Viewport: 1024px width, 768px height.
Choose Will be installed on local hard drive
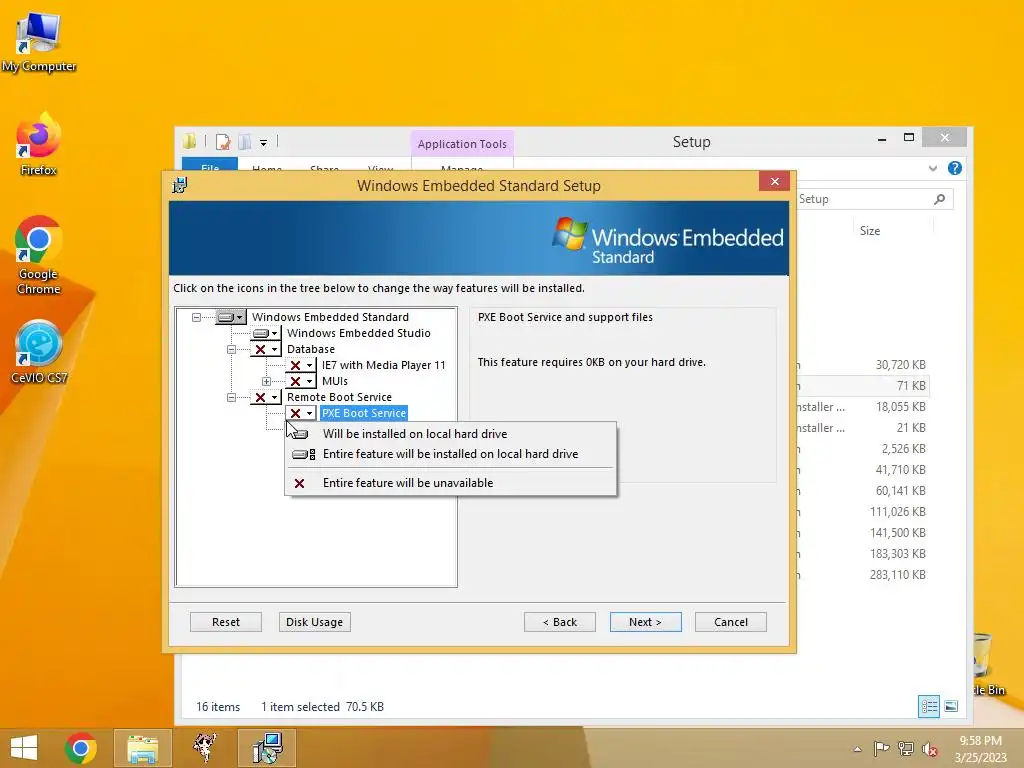click(451, 434)
